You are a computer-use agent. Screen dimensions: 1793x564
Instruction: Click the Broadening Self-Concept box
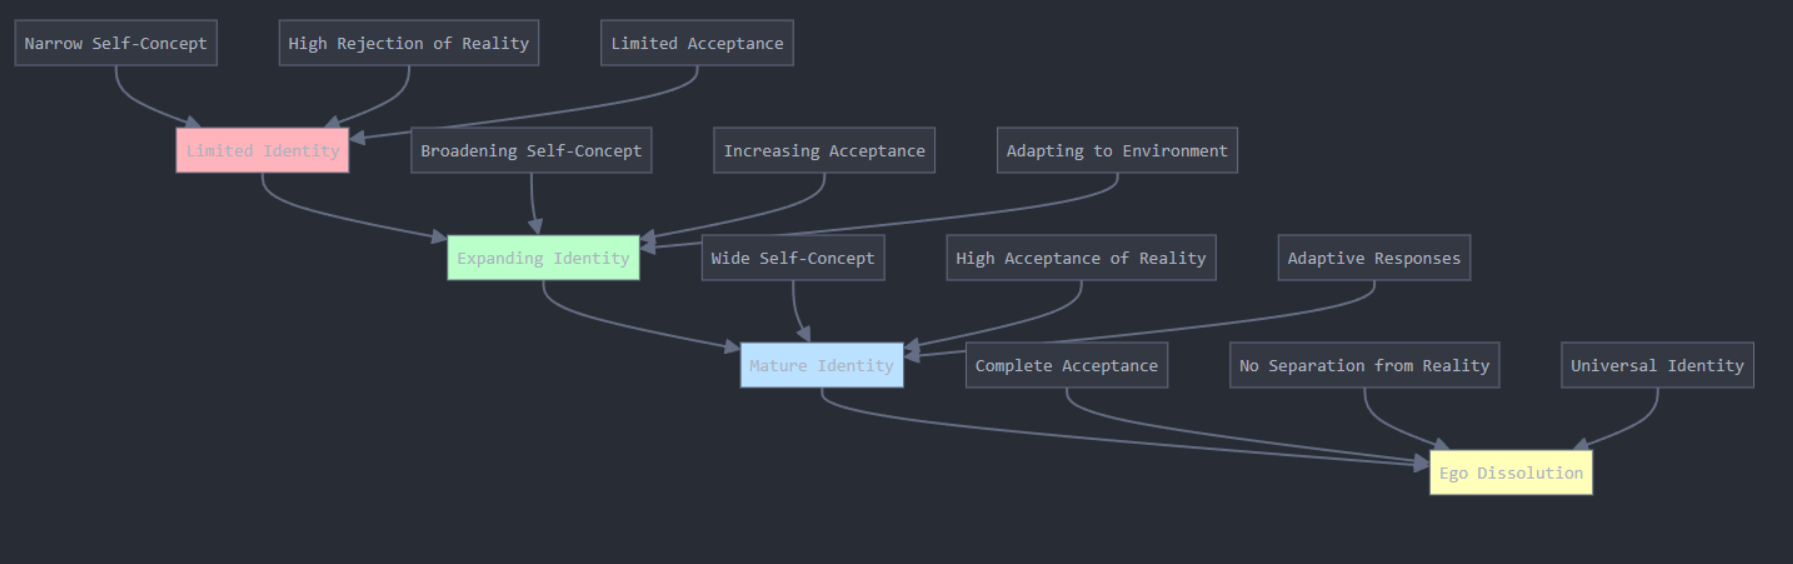coord(531,150)
